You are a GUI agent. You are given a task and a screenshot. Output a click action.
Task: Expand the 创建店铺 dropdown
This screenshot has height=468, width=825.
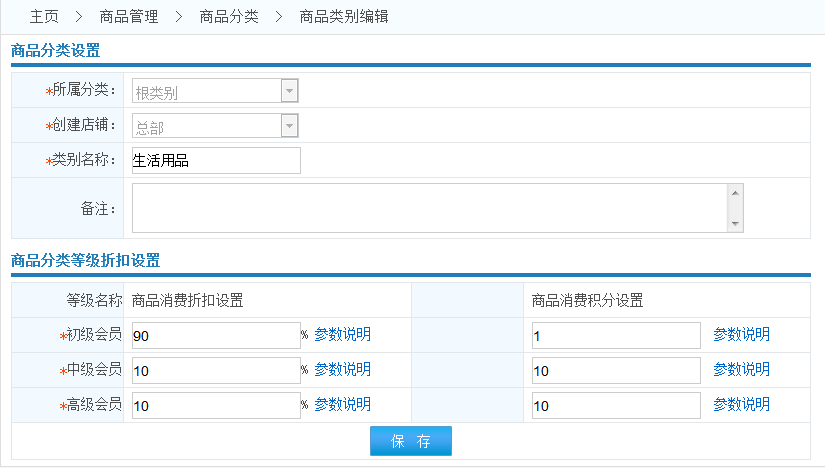215,126
